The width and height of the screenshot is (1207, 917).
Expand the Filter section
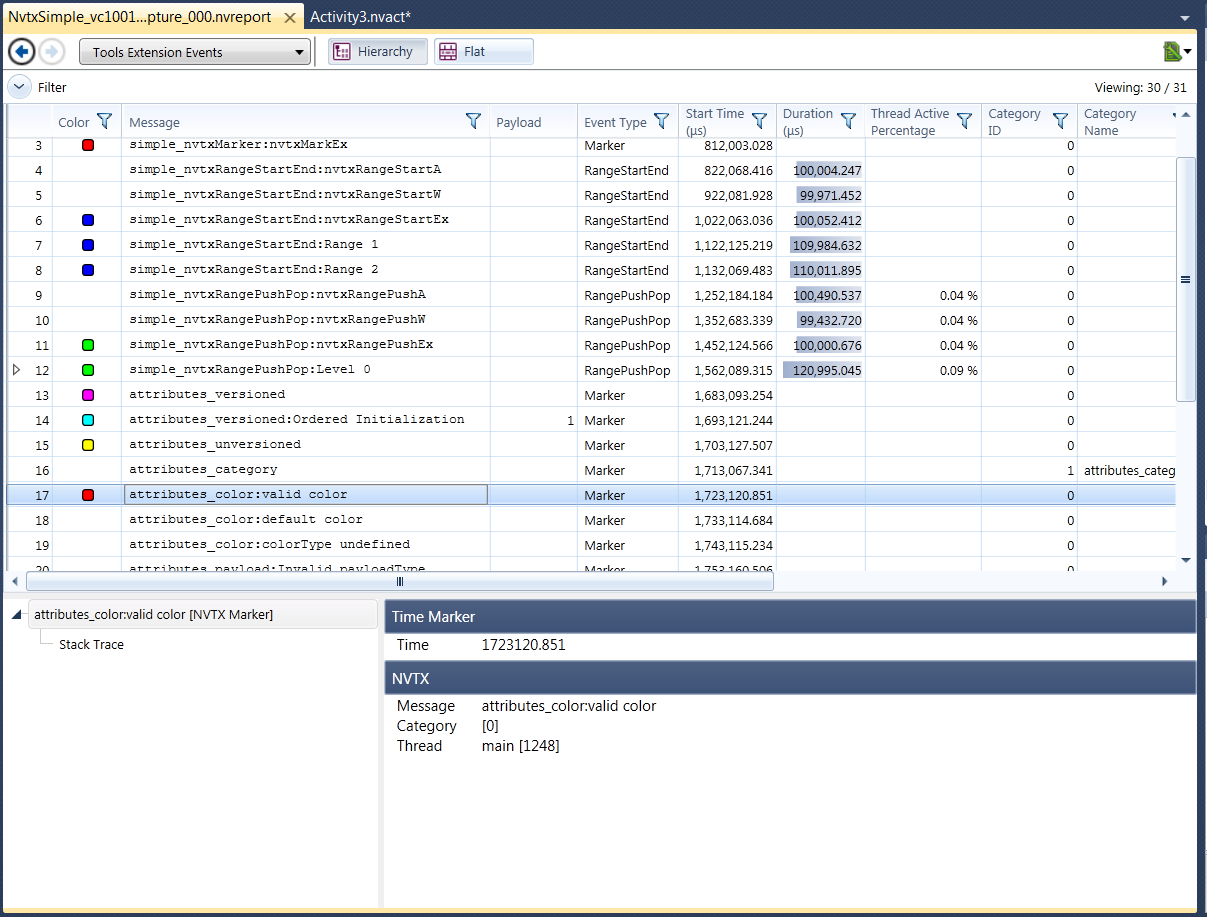[19, 87]
